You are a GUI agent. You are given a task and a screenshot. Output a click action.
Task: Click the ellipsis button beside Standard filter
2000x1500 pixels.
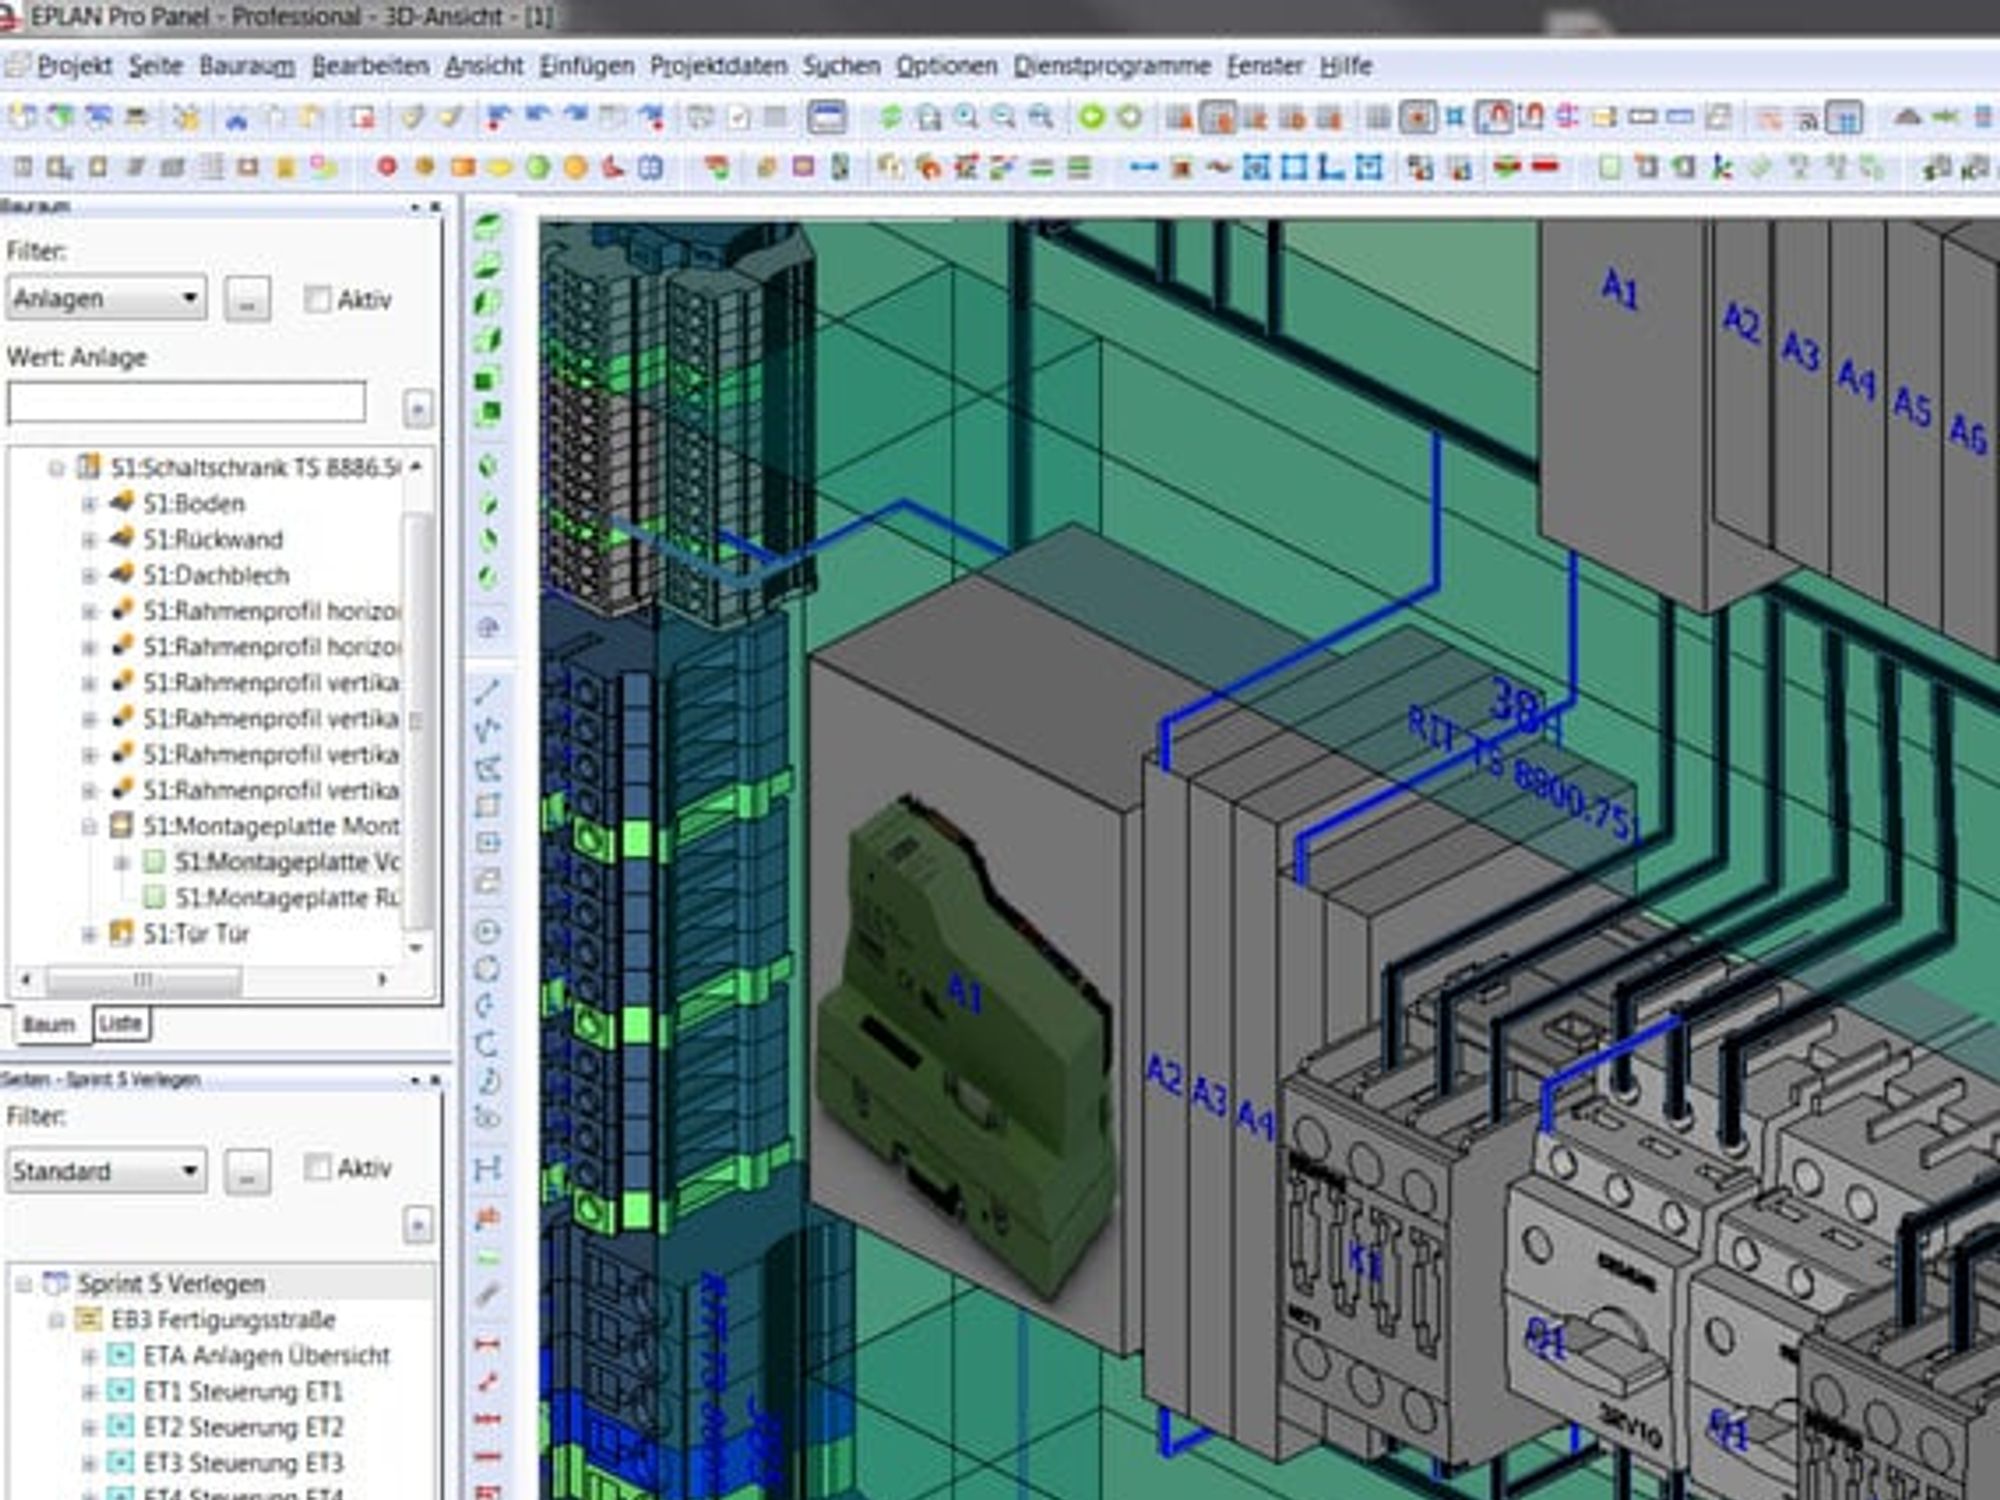point(247,1171)
